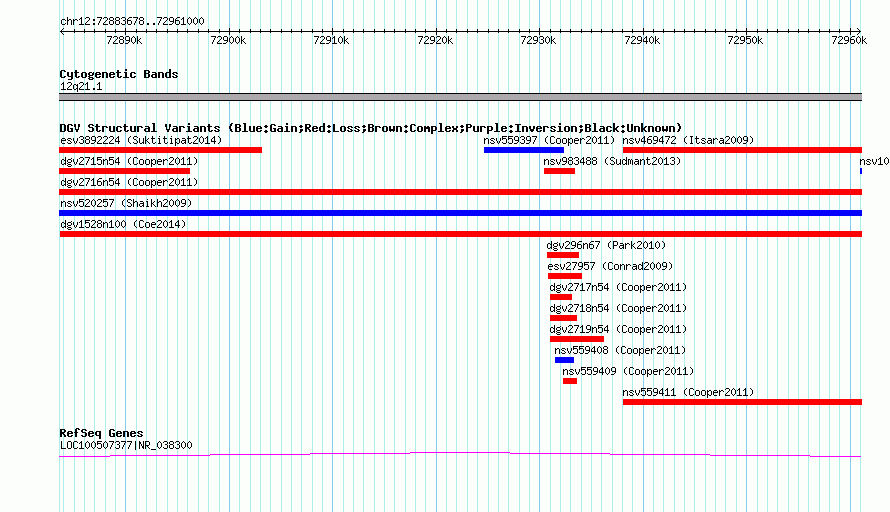Viewport: 890px width, 512px height.
Task: Click the nsv983488 (Sudmant2013) red bar
Action: click(x=560, y=171)
